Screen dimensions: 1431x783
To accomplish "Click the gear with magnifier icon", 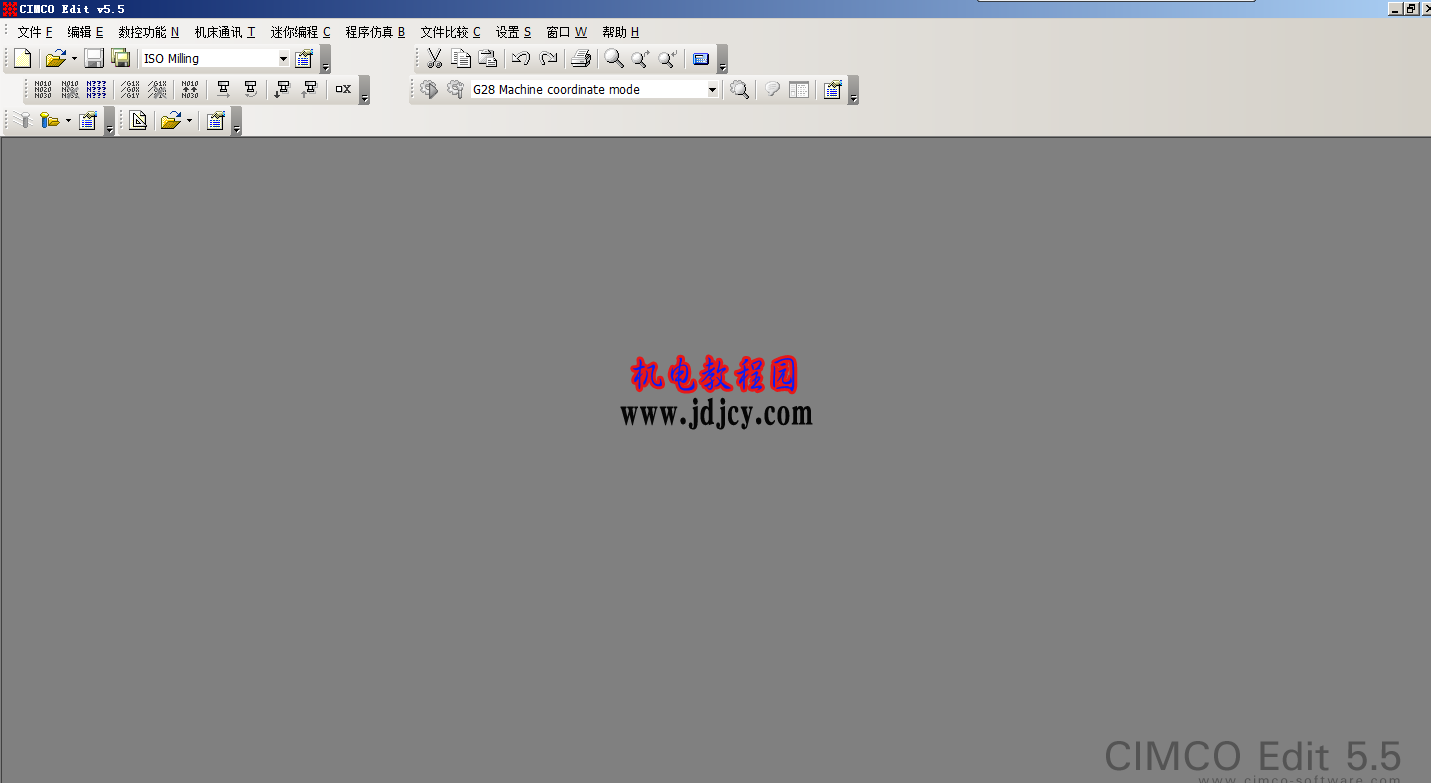I will click(x=739, y=90).
